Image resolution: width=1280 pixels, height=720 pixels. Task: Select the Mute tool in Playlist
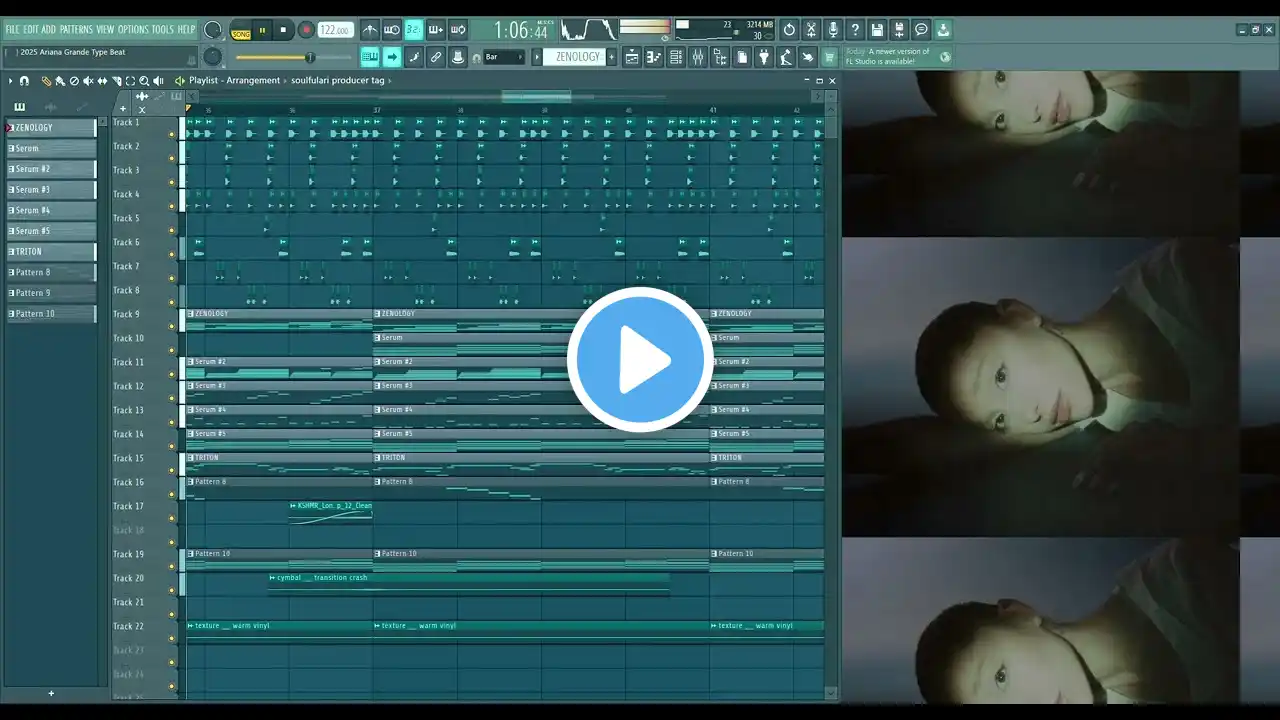(88, 81)
